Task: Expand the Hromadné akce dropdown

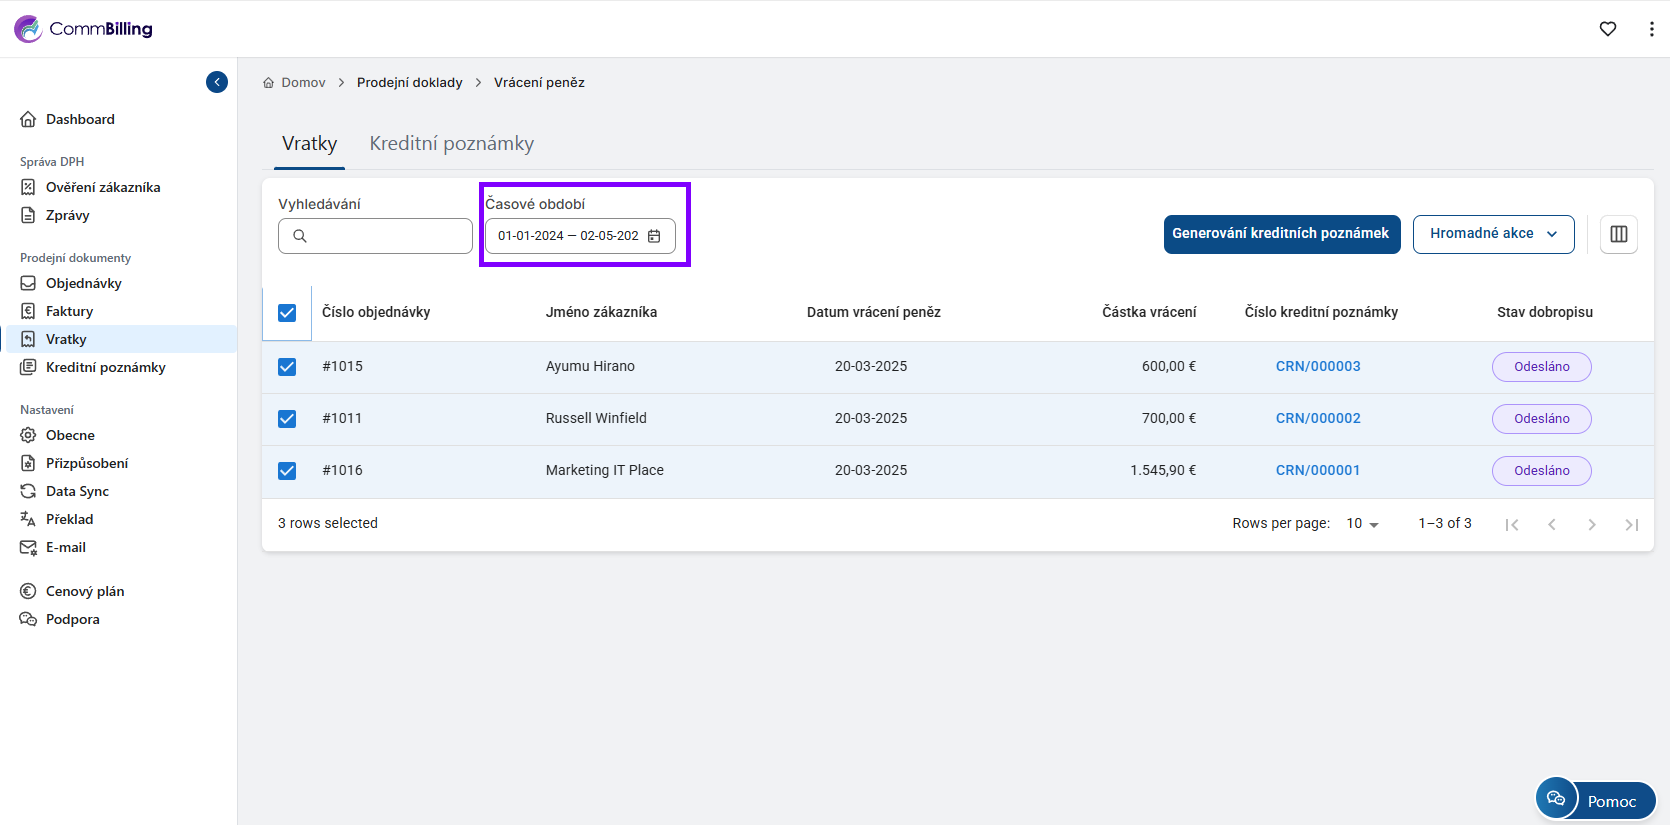Action: click(x=1493, y=234)
